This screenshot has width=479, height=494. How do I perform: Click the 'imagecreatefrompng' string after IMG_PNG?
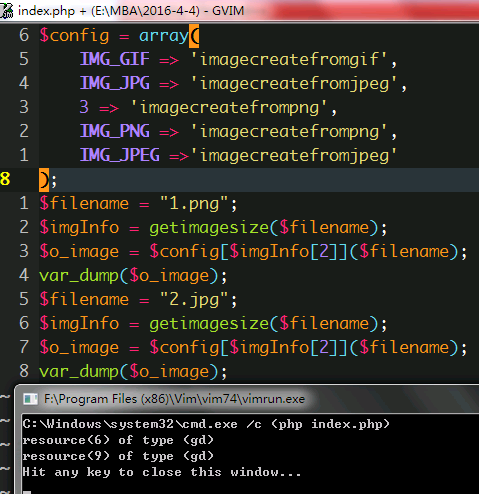click(289, 131)
